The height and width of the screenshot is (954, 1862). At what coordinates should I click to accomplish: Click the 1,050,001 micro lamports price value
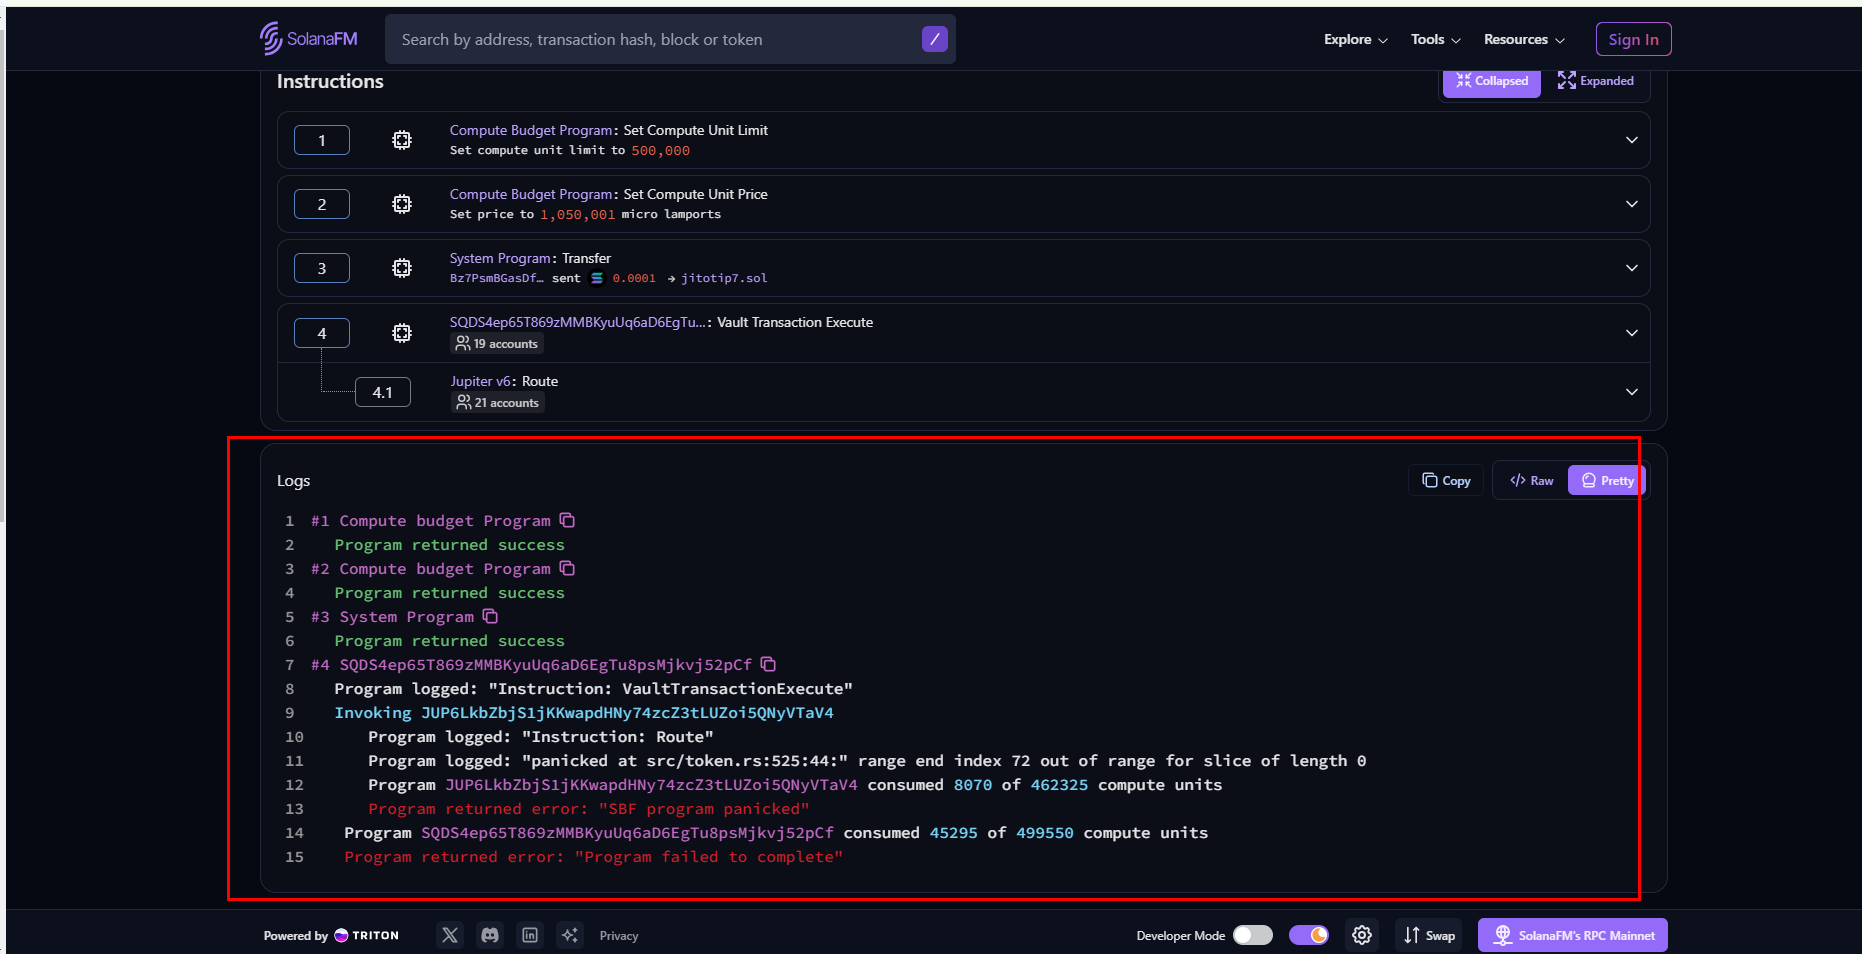578,215
